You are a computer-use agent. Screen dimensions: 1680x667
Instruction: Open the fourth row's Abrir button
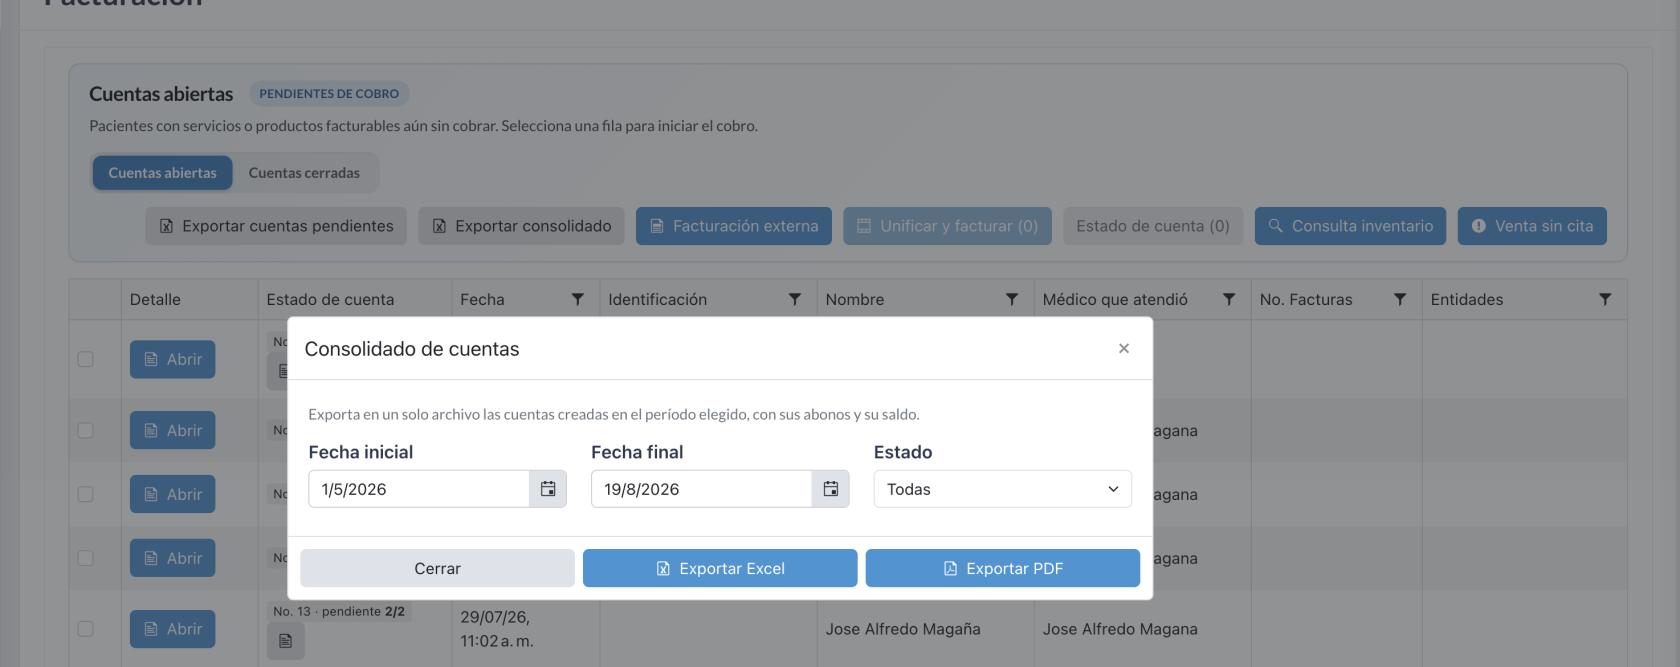click(x=173, y=558)
